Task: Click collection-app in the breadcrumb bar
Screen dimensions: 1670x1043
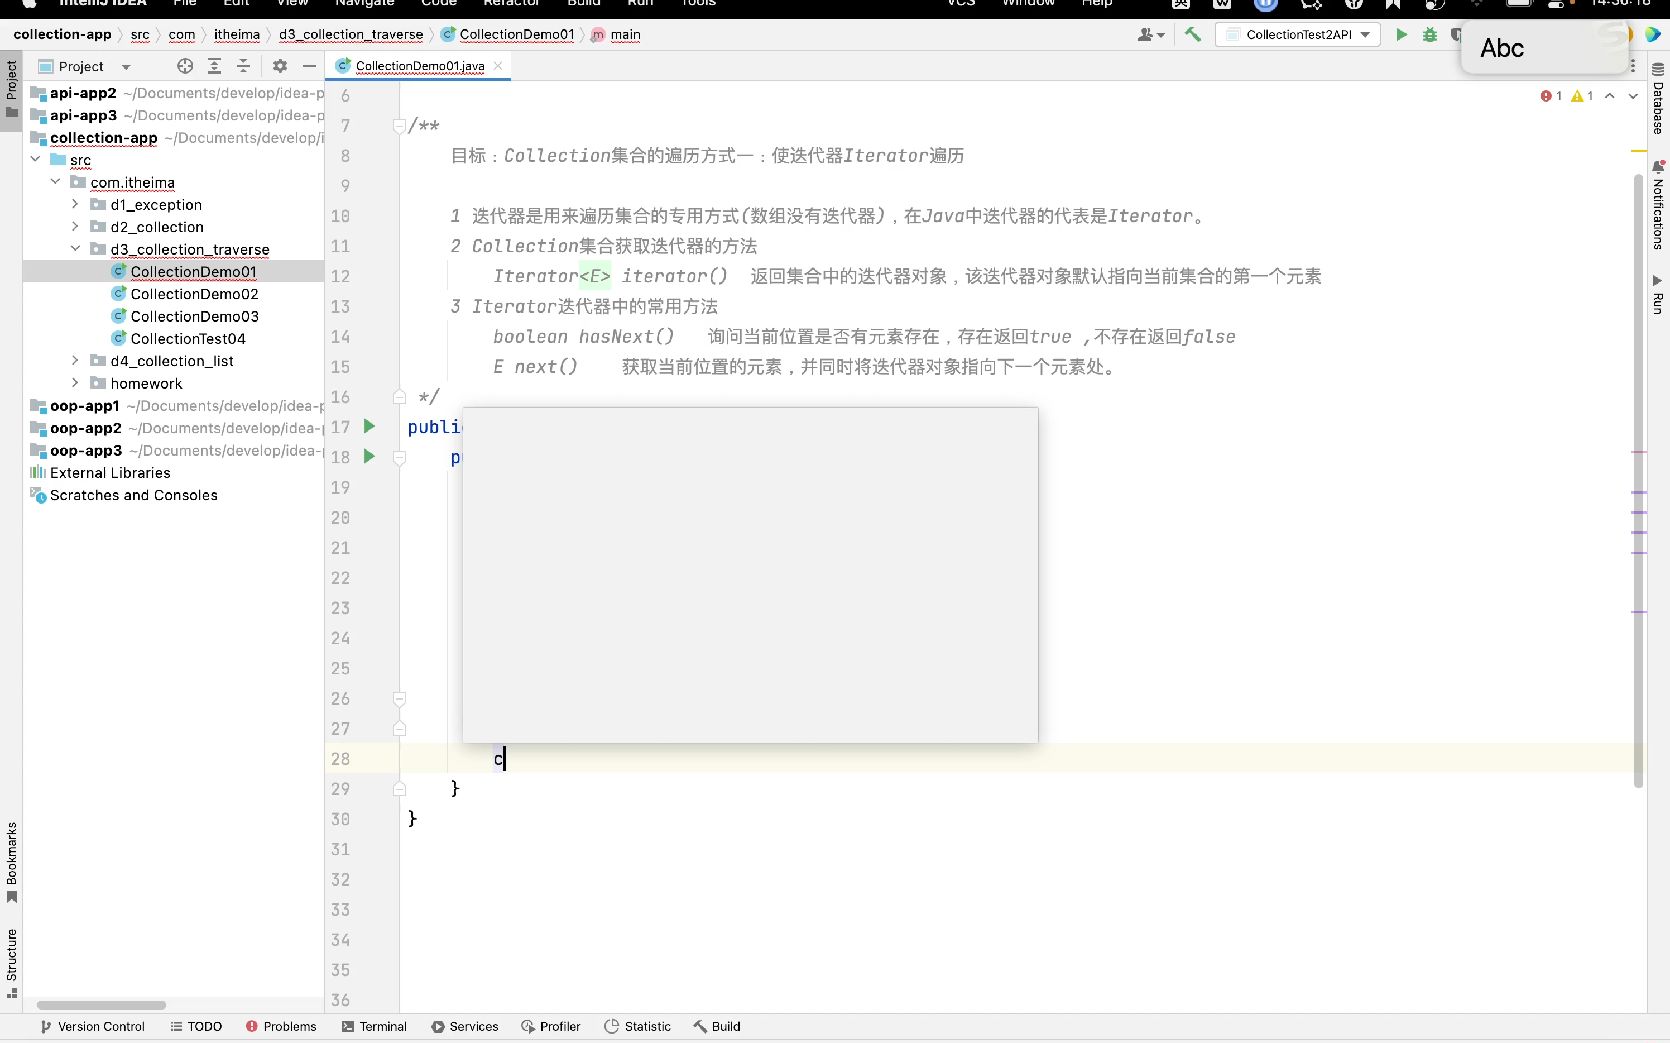Action: [63, 34]
